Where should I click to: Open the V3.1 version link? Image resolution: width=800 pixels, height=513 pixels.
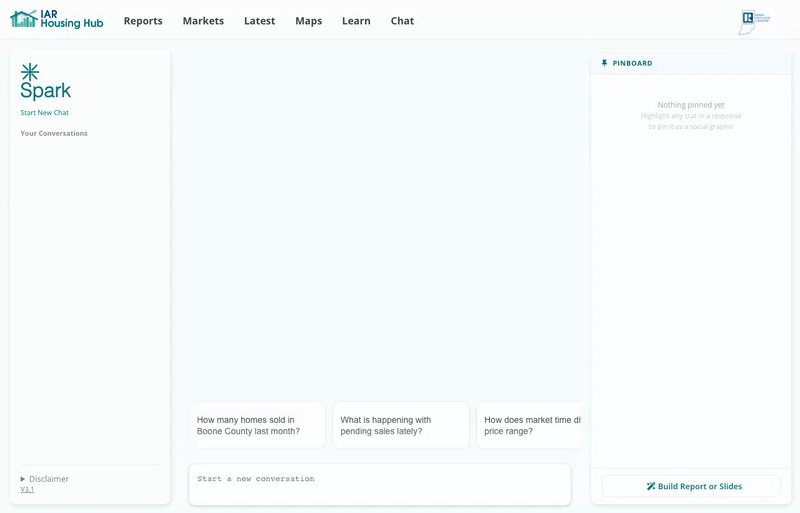point(27,490)
